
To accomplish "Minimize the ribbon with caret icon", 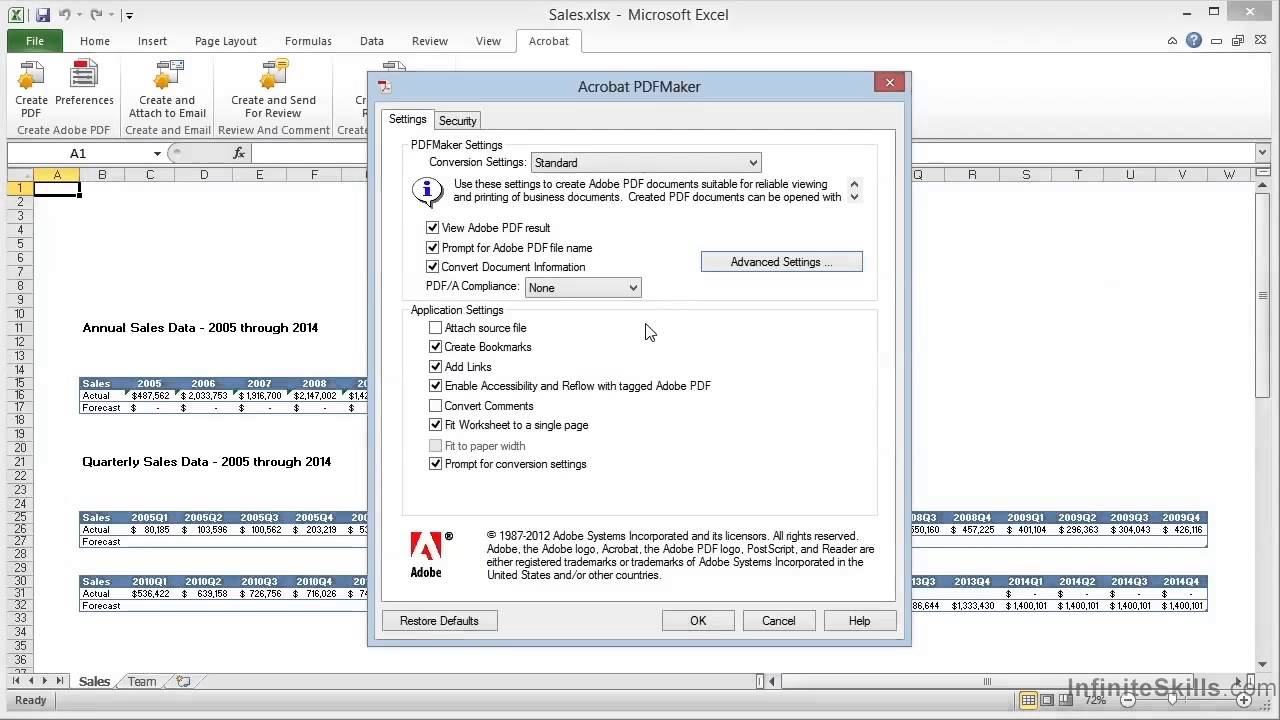I will (1172, 41).
